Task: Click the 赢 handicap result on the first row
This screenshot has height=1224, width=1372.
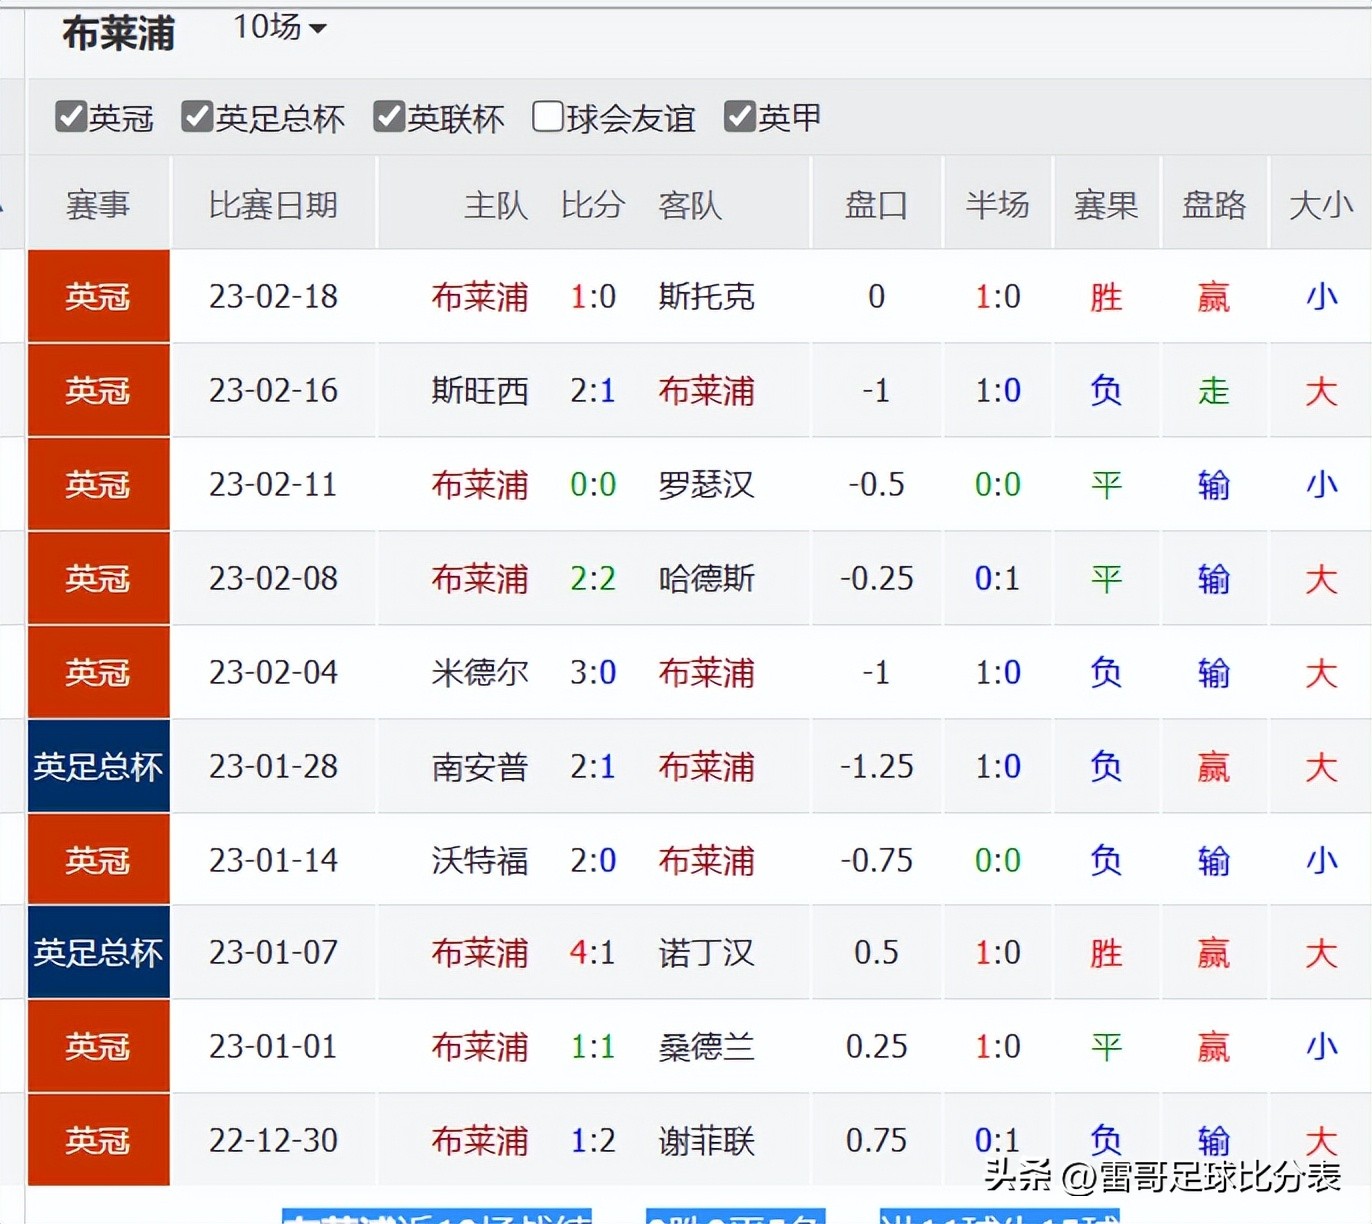Action: tap(1213, 296)
